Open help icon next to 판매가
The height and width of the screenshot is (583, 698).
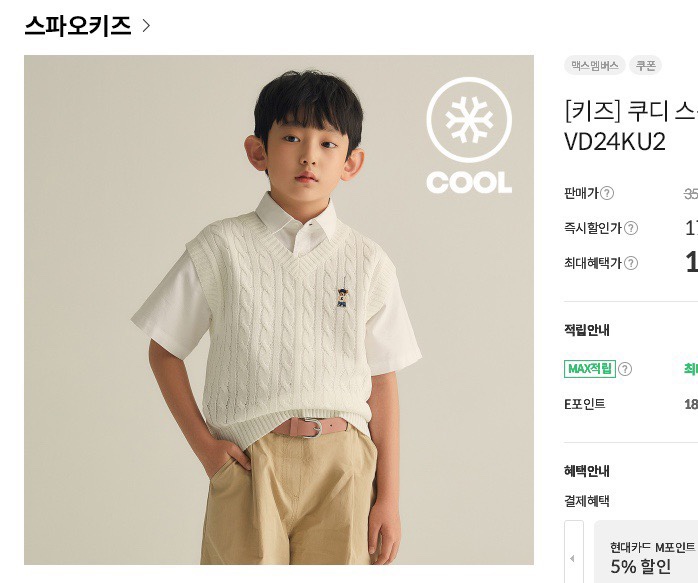tap(607, 193)
